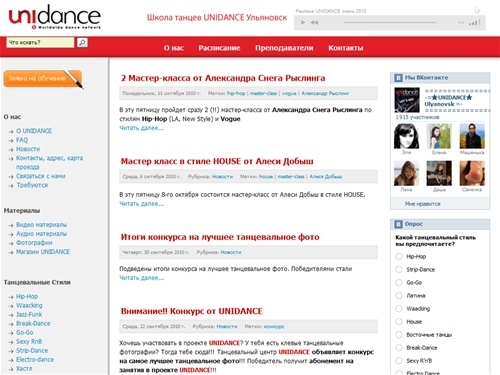Open VK member Лена's photo
The image size is (500, 375).
point(406,173)
